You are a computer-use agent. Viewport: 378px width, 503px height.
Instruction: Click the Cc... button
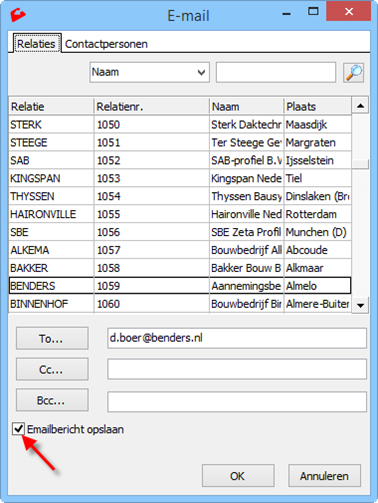pyautogui.click(x=52, y=369)
